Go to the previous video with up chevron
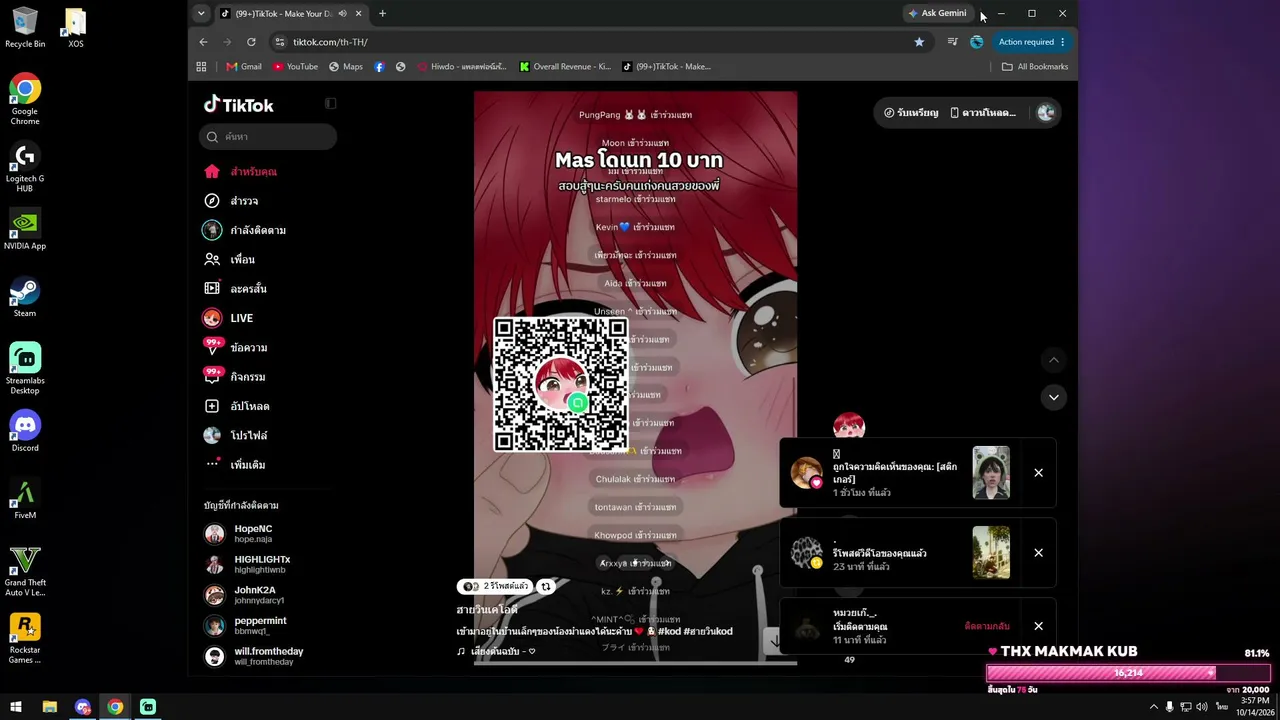The width and height of the screenshot is (1280, 720). (x=1053, y=359)
